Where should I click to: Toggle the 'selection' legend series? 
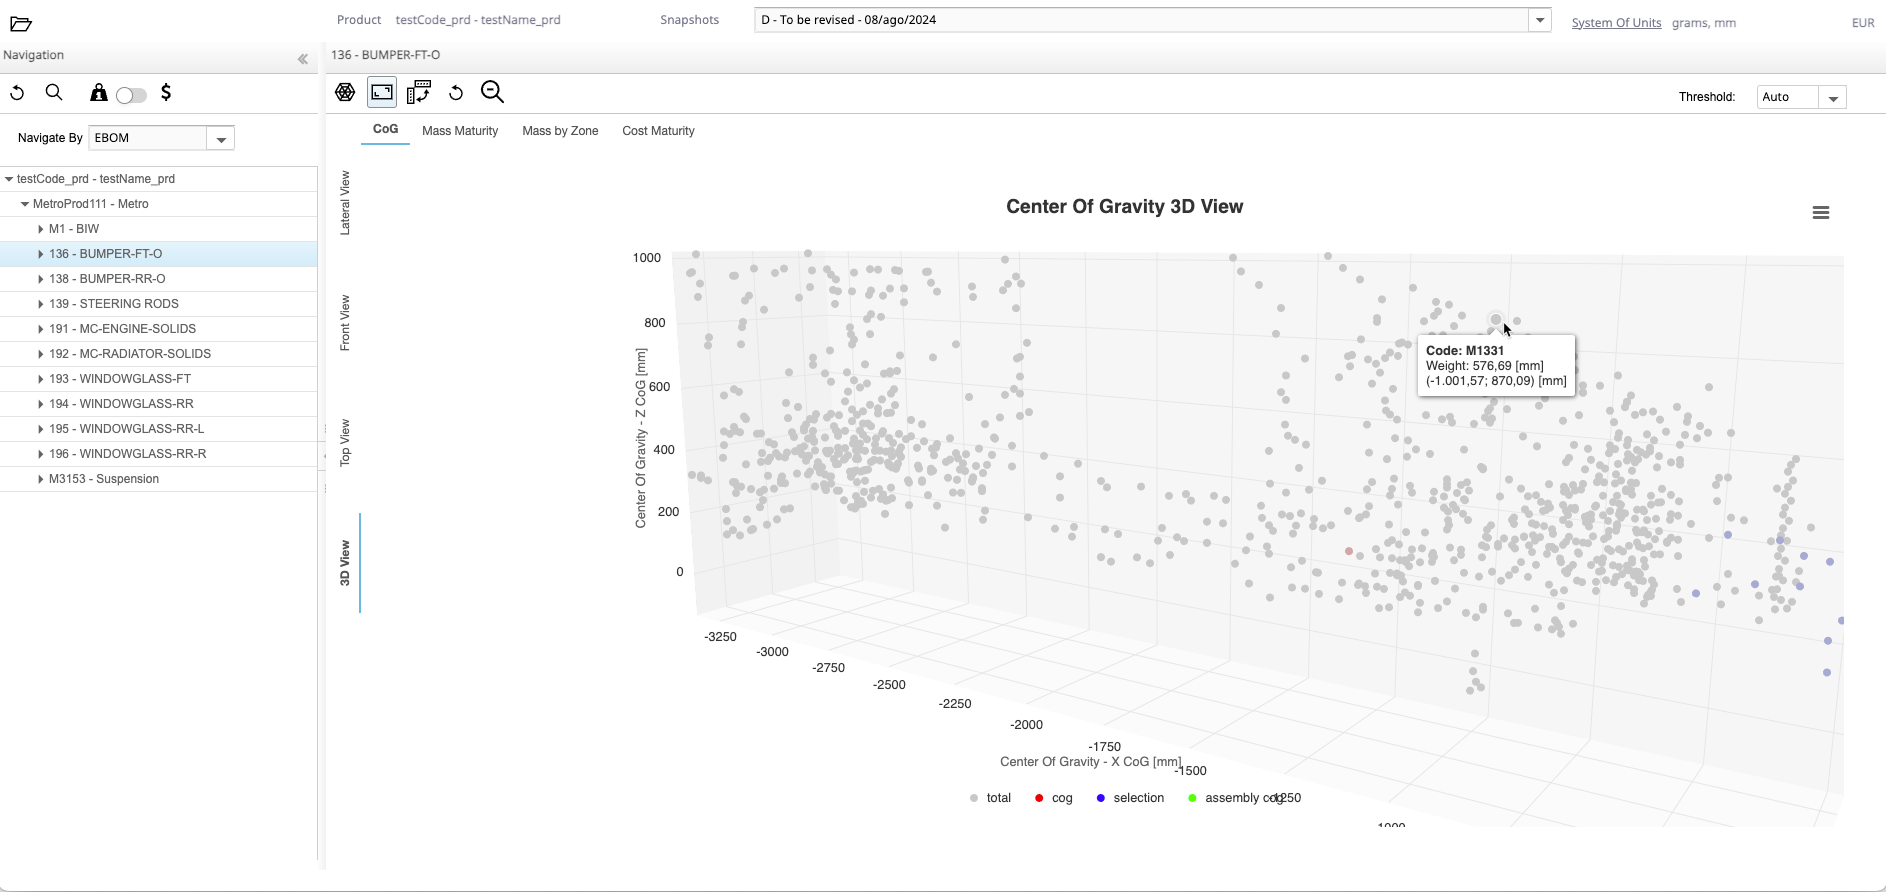pos(1130,798)
